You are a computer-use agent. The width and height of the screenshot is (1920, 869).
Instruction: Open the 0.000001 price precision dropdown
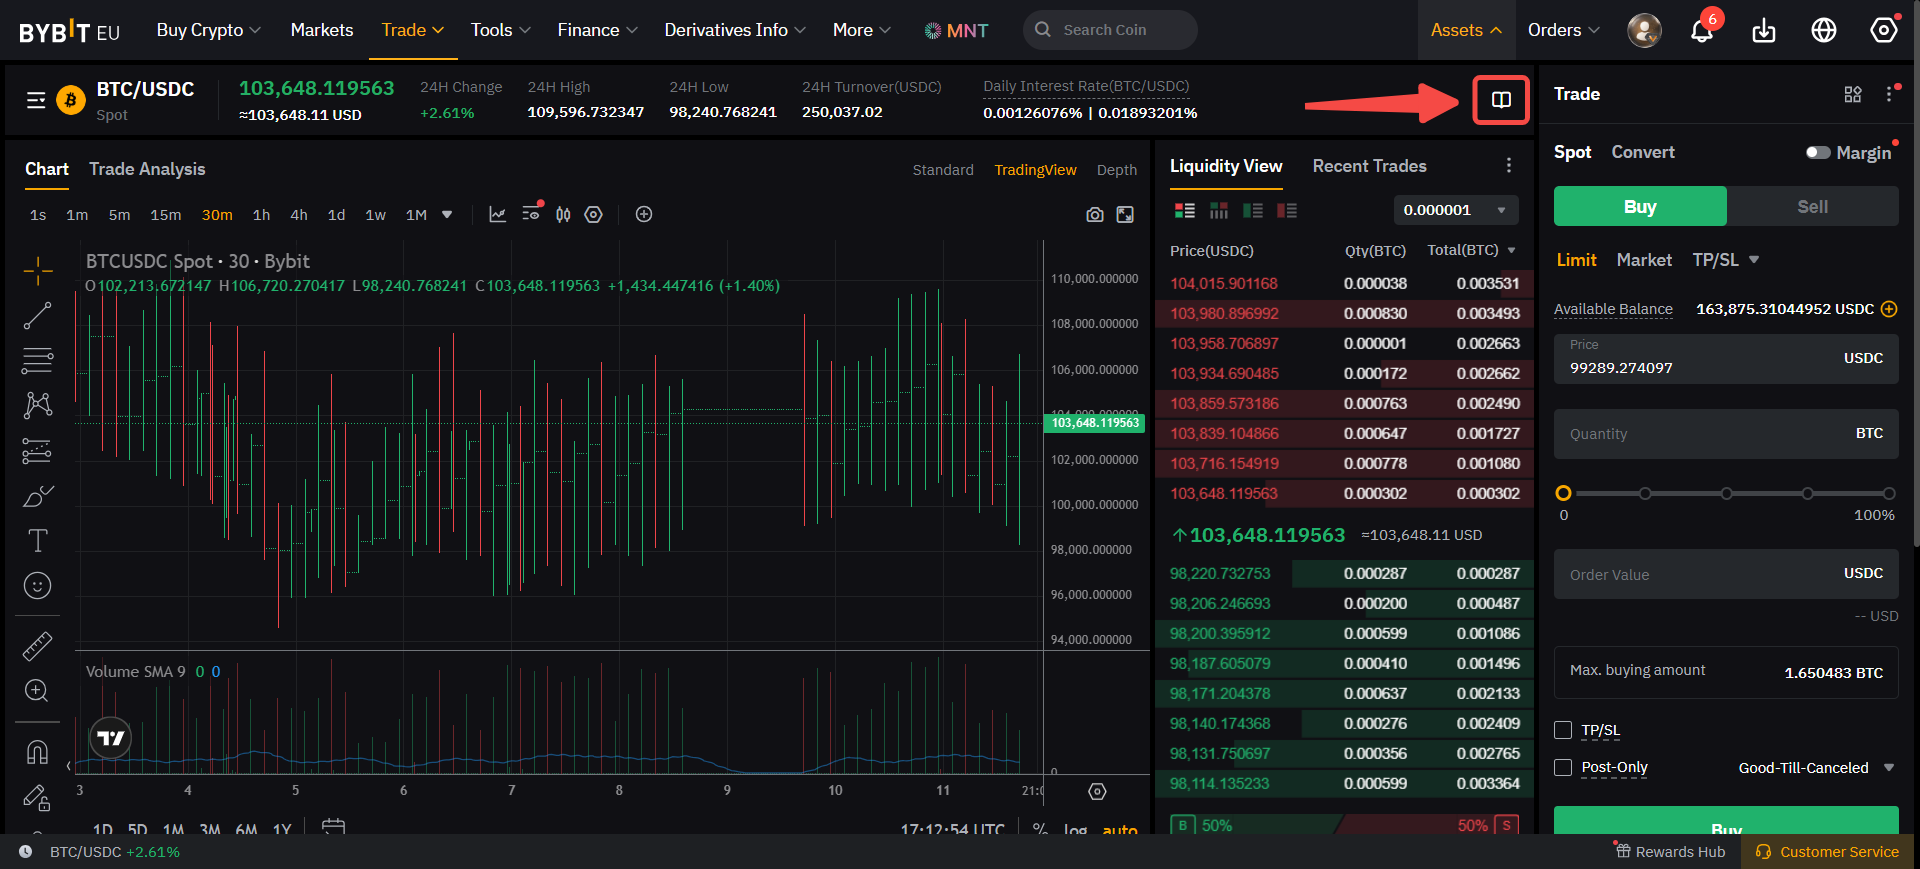(1455, 210)
